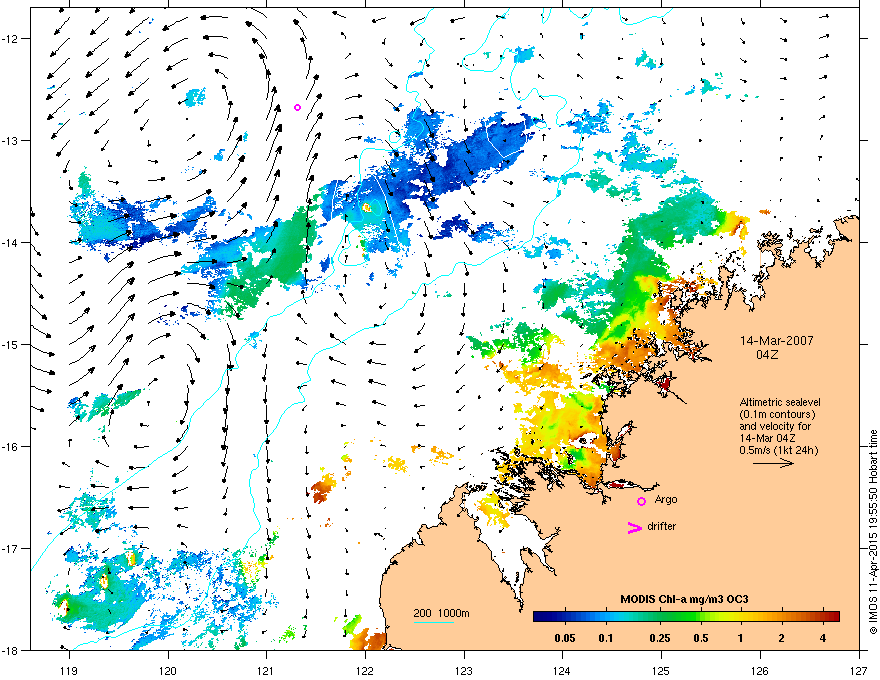The width and height of the screenshot is (880, 680).
Task: Click the cyan depth contour legend line
Action: pos(434,623)
